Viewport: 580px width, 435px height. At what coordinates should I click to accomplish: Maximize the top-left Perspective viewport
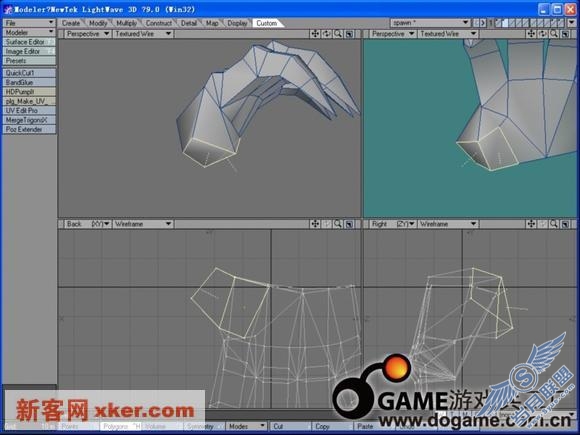(x=349, y=34)
